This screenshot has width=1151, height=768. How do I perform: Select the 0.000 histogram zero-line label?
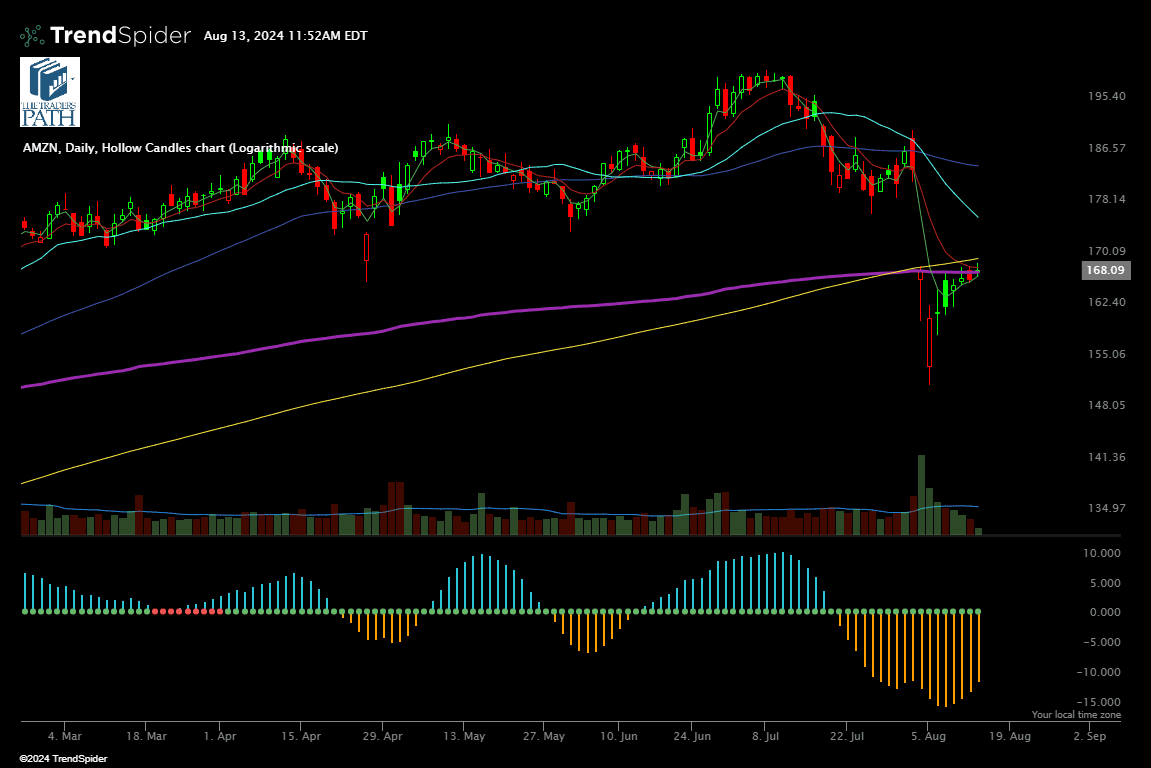1106,612
